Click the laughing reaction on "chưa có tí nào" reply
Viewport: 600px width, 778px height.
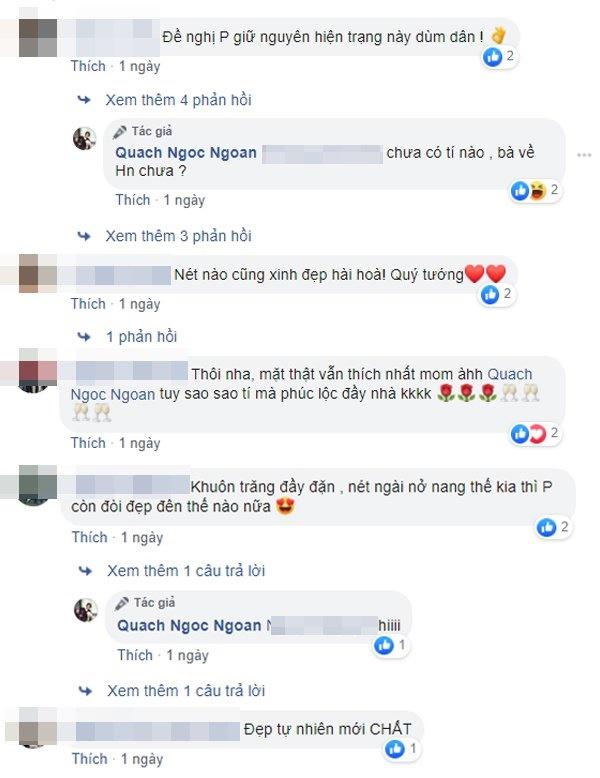click(x=537, y=191)
